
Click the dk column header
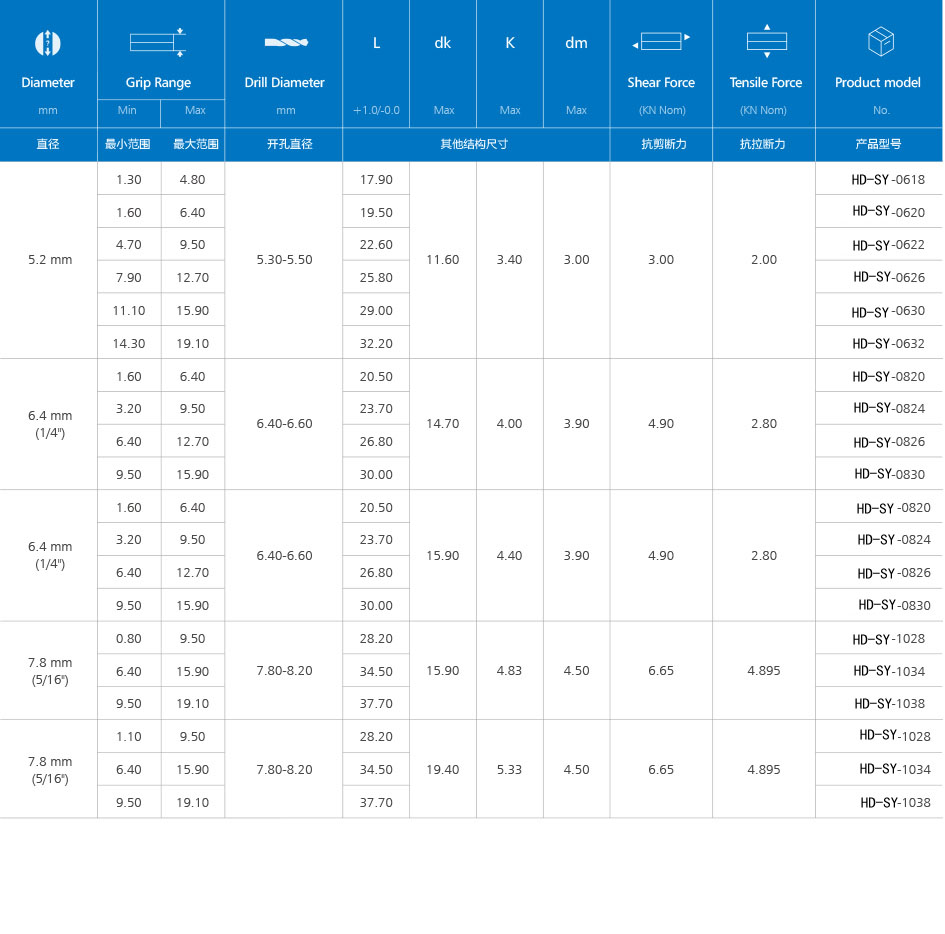pyautogui.click(x=443, y=43)
